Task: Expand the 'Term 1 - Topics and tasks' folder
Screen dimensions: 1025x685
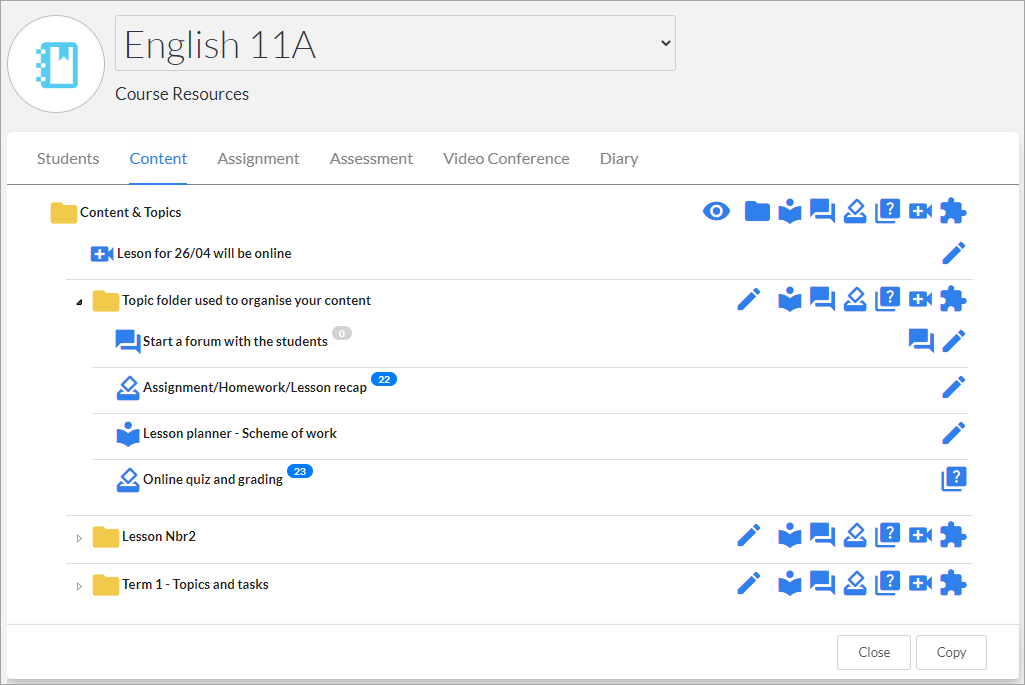Action: (79, 586)
